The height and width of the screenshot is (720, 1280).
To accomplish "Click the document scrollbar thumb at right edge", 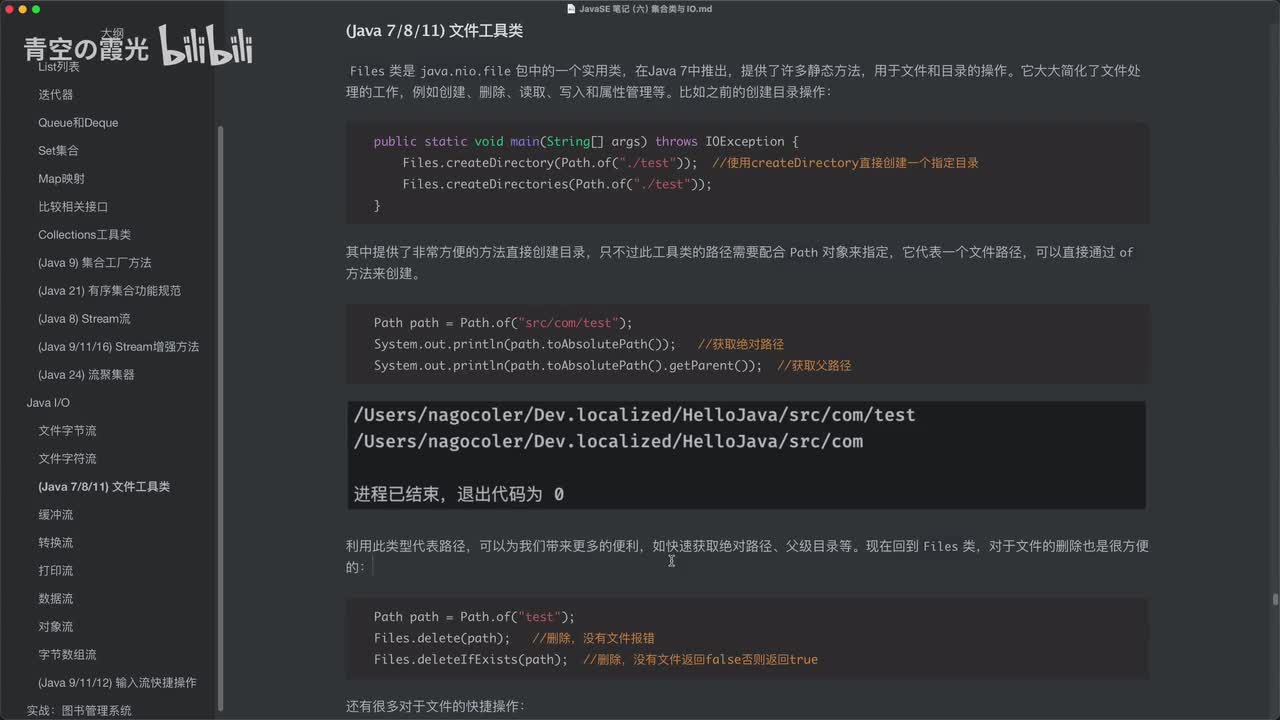I will click(1275, 599).
